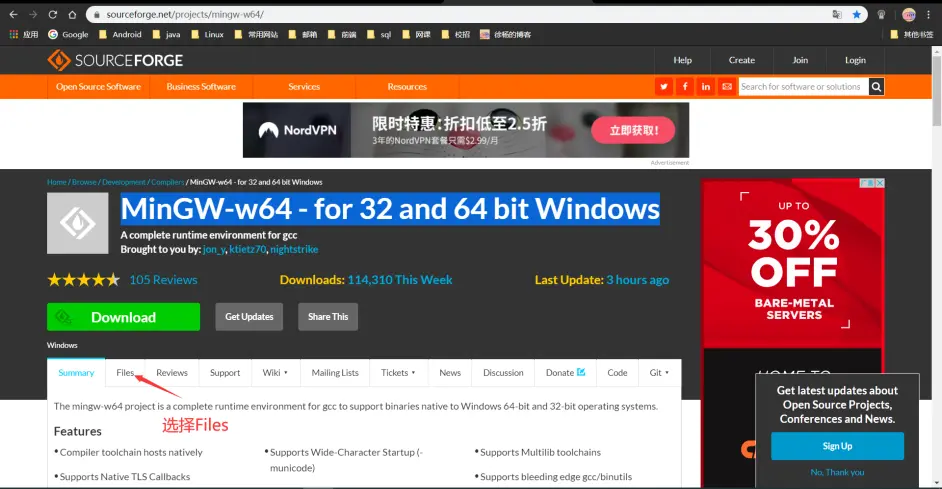
Task: Click the Get Updates button
Action: coord(249,317)
